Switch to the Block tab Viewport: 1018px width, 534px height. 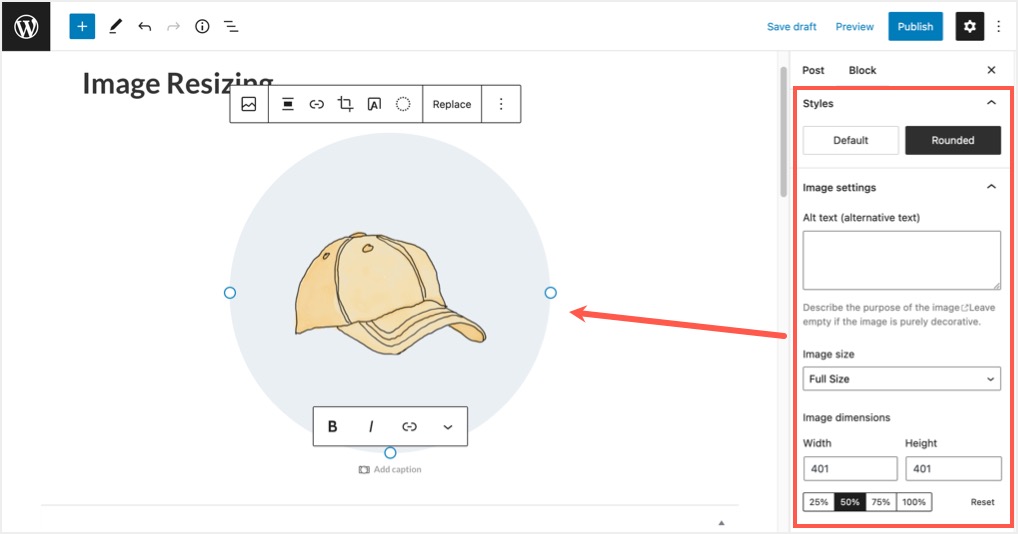862,70
